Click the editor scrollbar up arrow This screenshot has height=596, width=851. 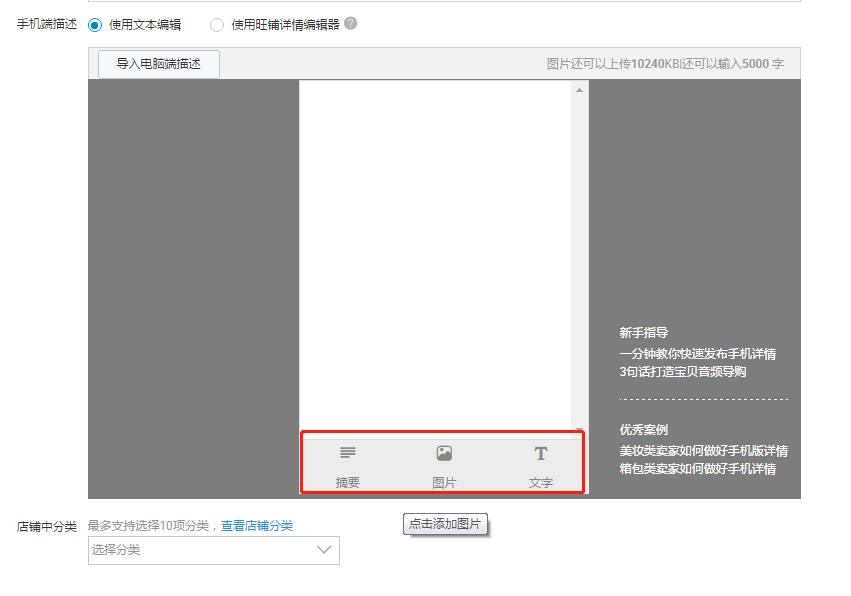coord(577,92)
